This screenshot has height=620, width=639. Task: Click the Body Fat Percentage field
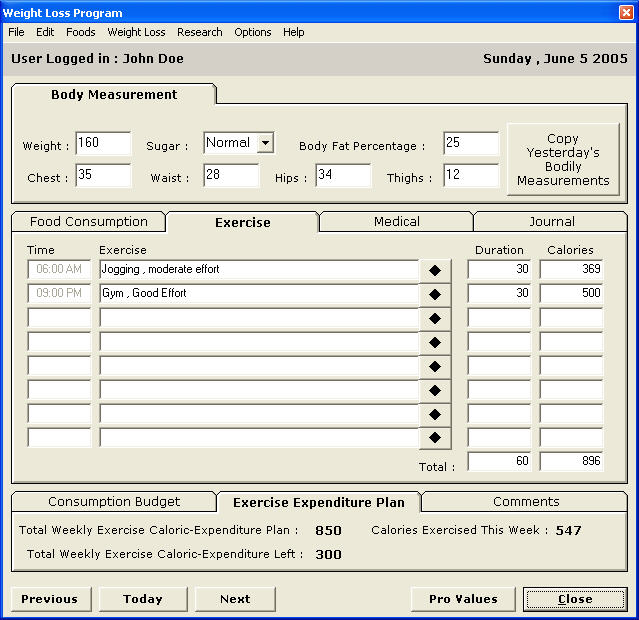(471, 144)
